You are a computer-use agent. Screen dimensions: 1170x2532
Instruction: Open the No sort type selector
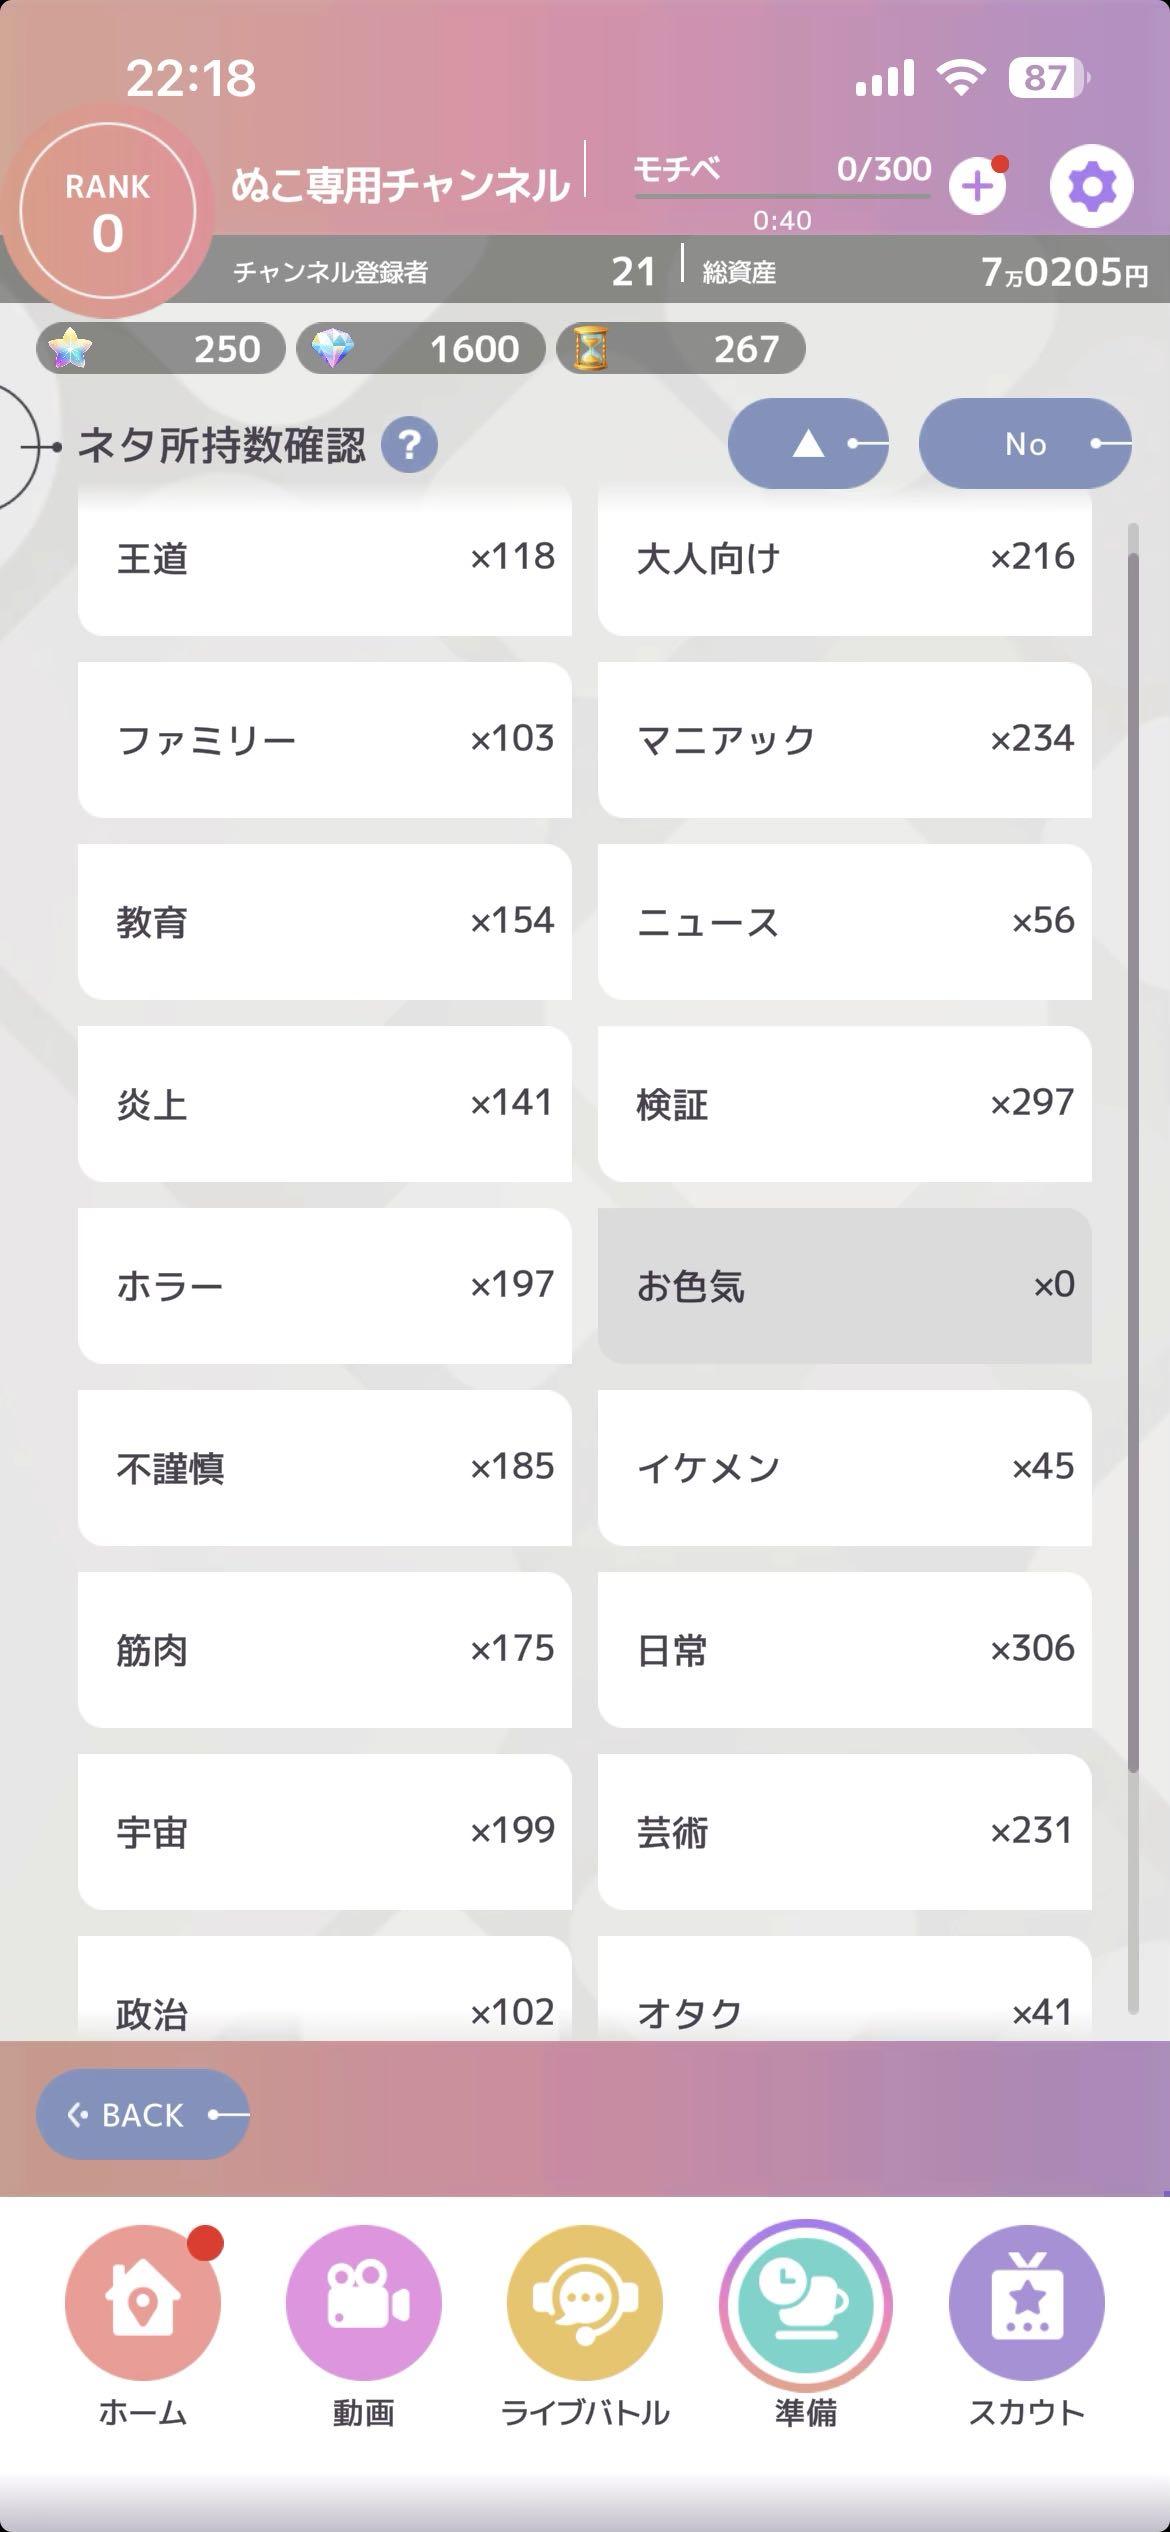click(1025, 444)
